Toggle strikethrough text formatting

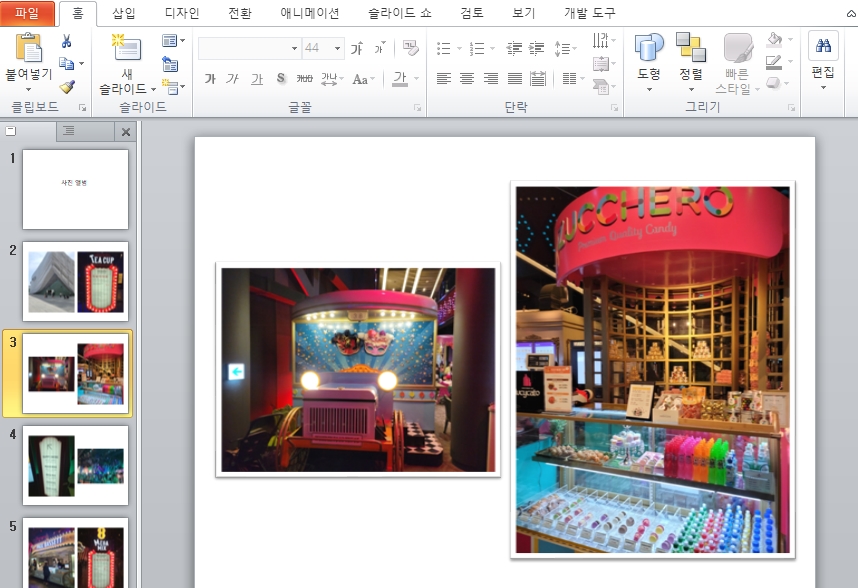click(x=304, y=79)
